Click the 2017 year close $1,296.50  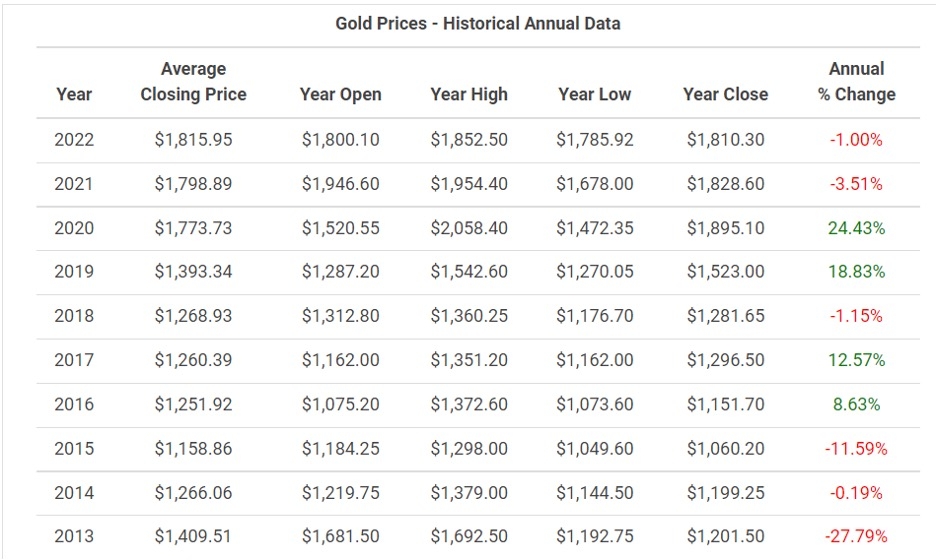(725, 360)
